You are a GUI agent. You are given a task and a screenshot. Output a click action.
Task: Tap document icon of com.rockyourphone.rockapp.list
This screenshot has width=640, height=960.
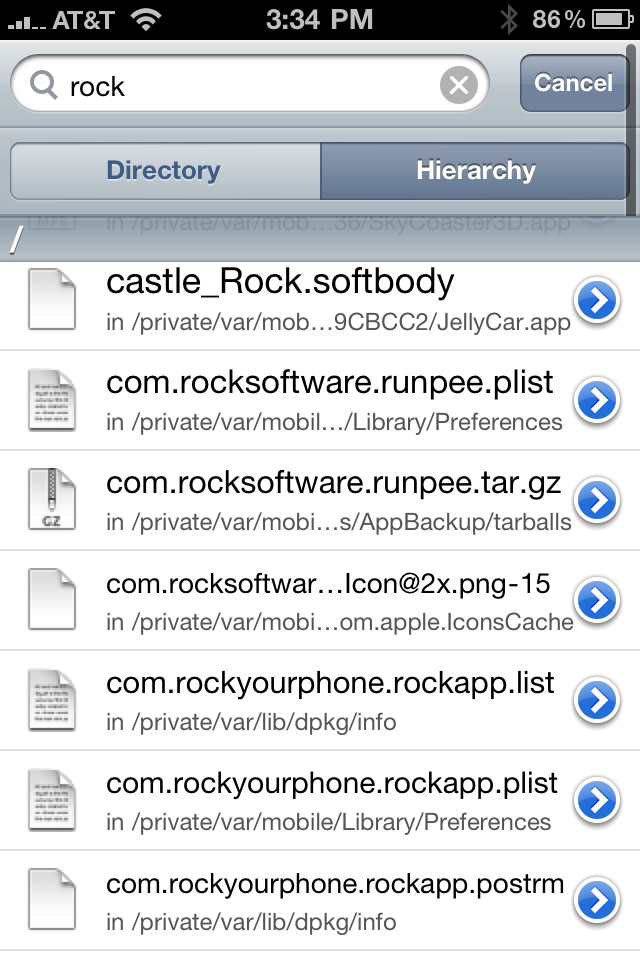(52, 700)
